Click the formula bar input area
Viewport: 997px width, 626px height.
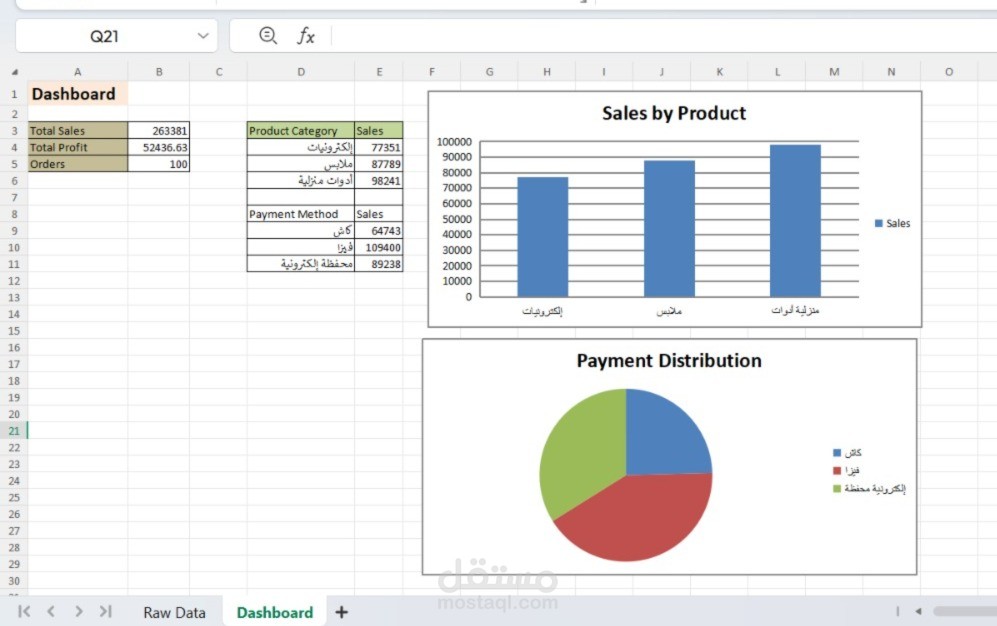664,36
